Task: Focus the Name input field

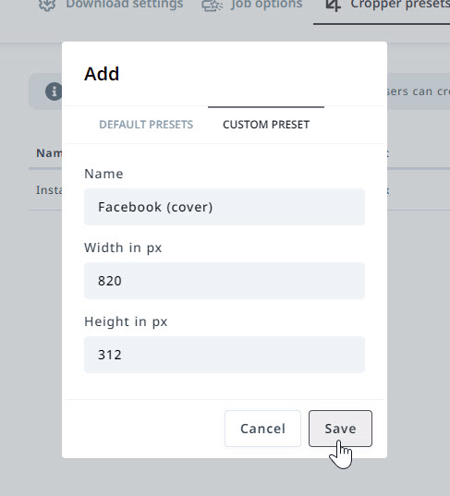Action: click(224, 207)
